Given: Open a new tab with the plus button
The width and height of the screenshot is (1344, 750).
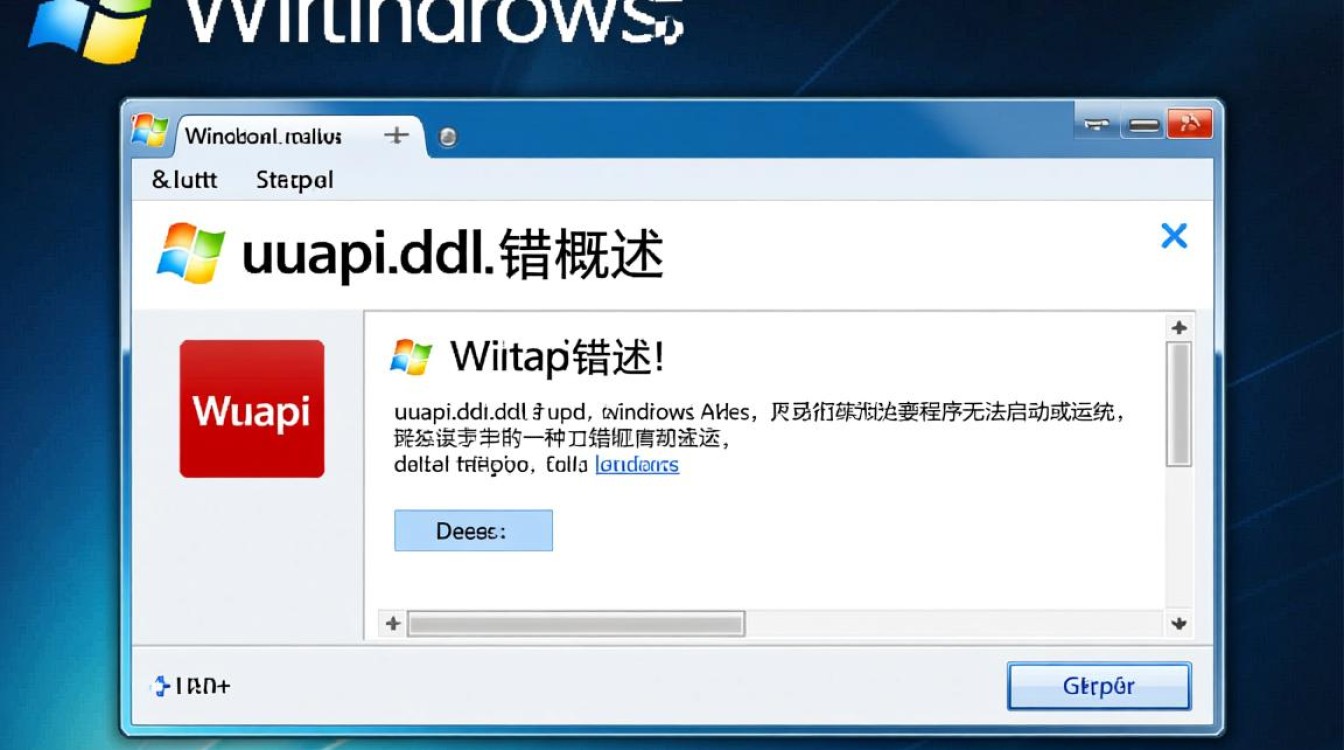Looking at the screenshot, I should [397, 135].
